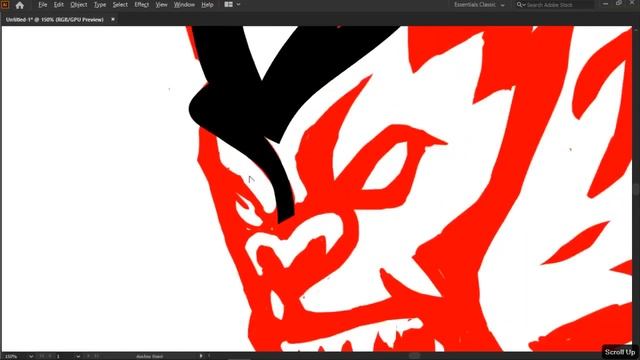This screenshot has height=360, width=640.
Task: Go to the first artboard
Action: point(42,356)
